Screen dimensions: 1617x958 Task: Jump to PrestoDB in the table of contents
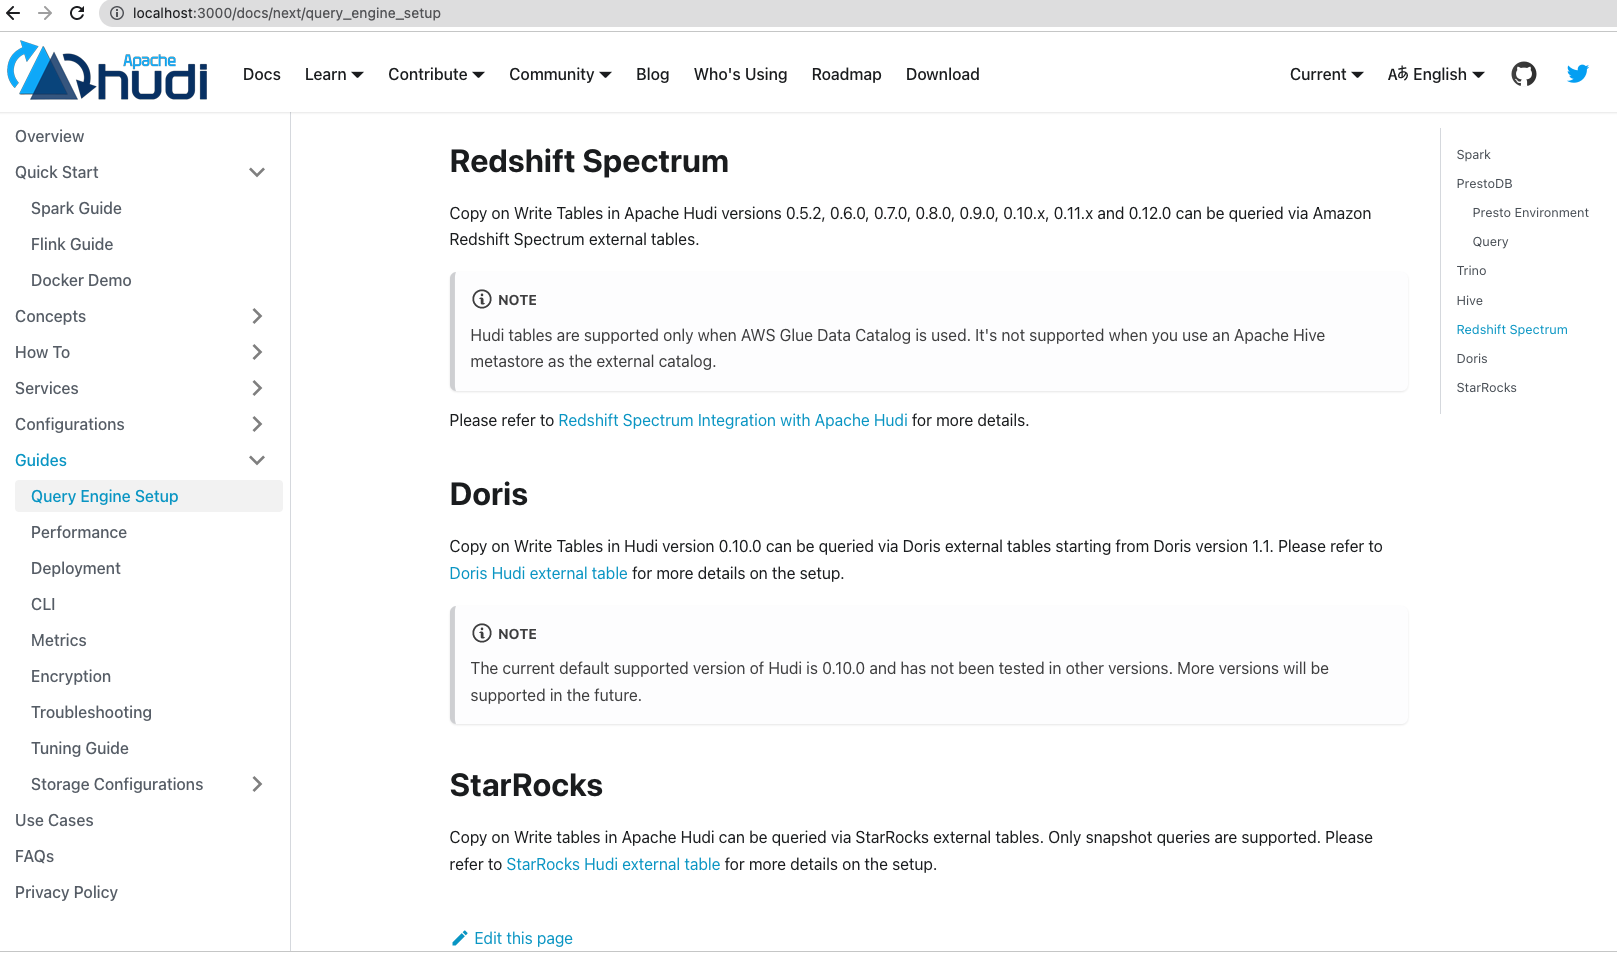(1484, 184)
